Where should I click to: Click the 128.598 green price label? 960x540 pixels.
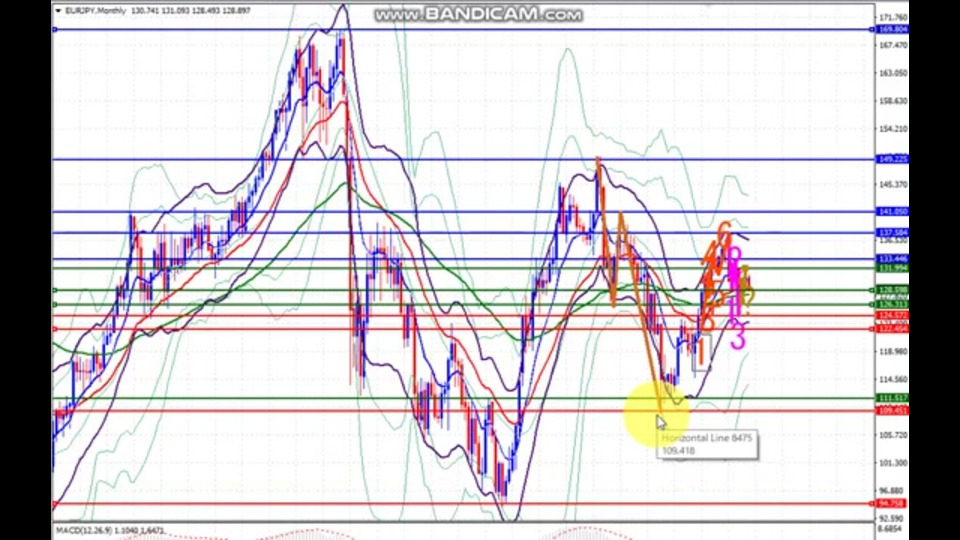[x=893, y=290]
